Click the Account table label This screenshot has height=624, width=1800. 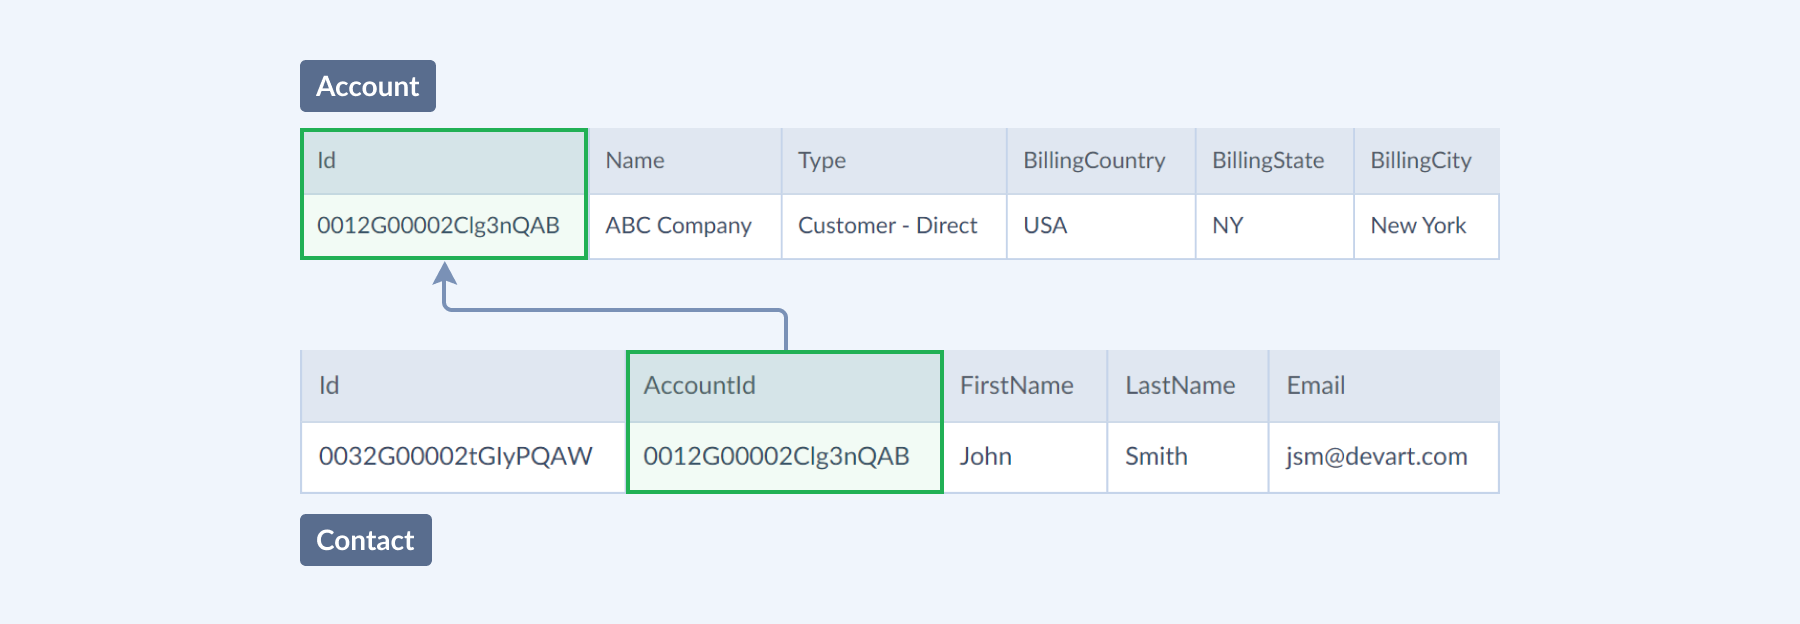pos(367,86)
